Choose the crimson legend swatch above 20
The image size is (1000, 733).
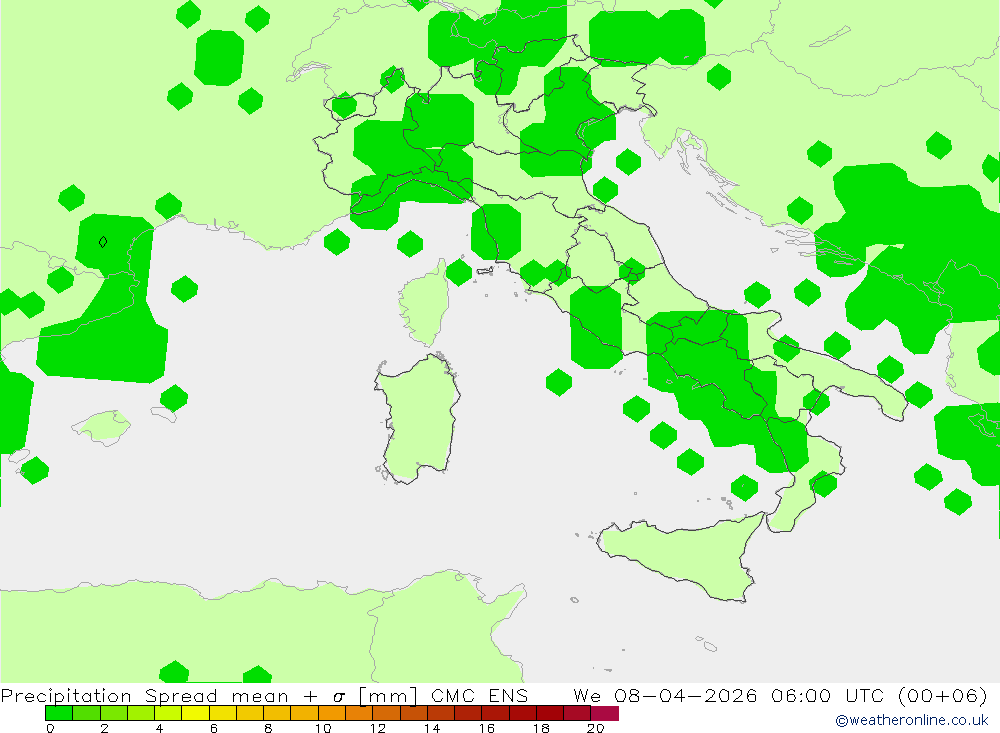[x=605, y=713]
